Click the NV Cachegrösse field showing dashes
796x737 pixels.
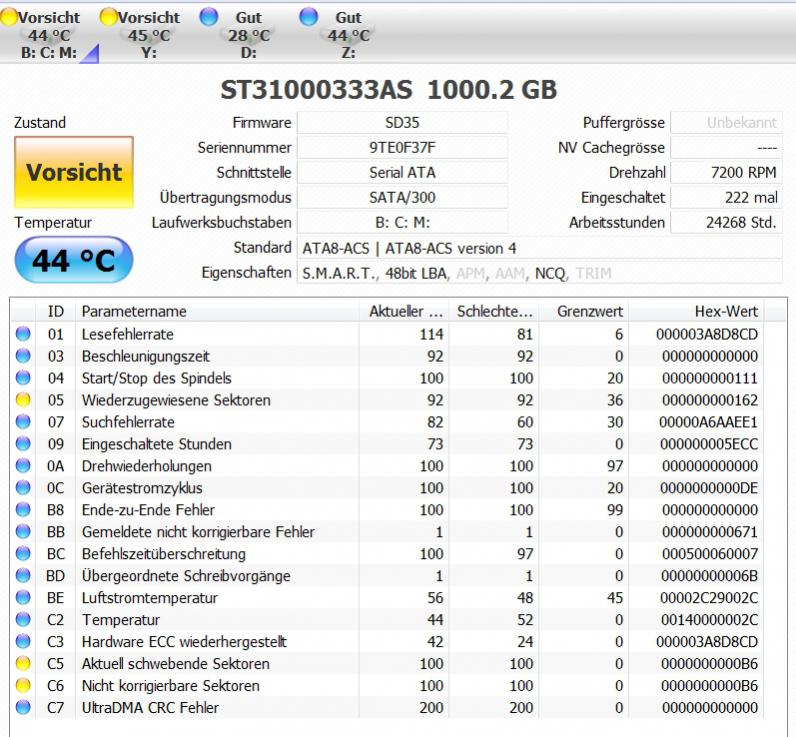[x=726, y=147]
